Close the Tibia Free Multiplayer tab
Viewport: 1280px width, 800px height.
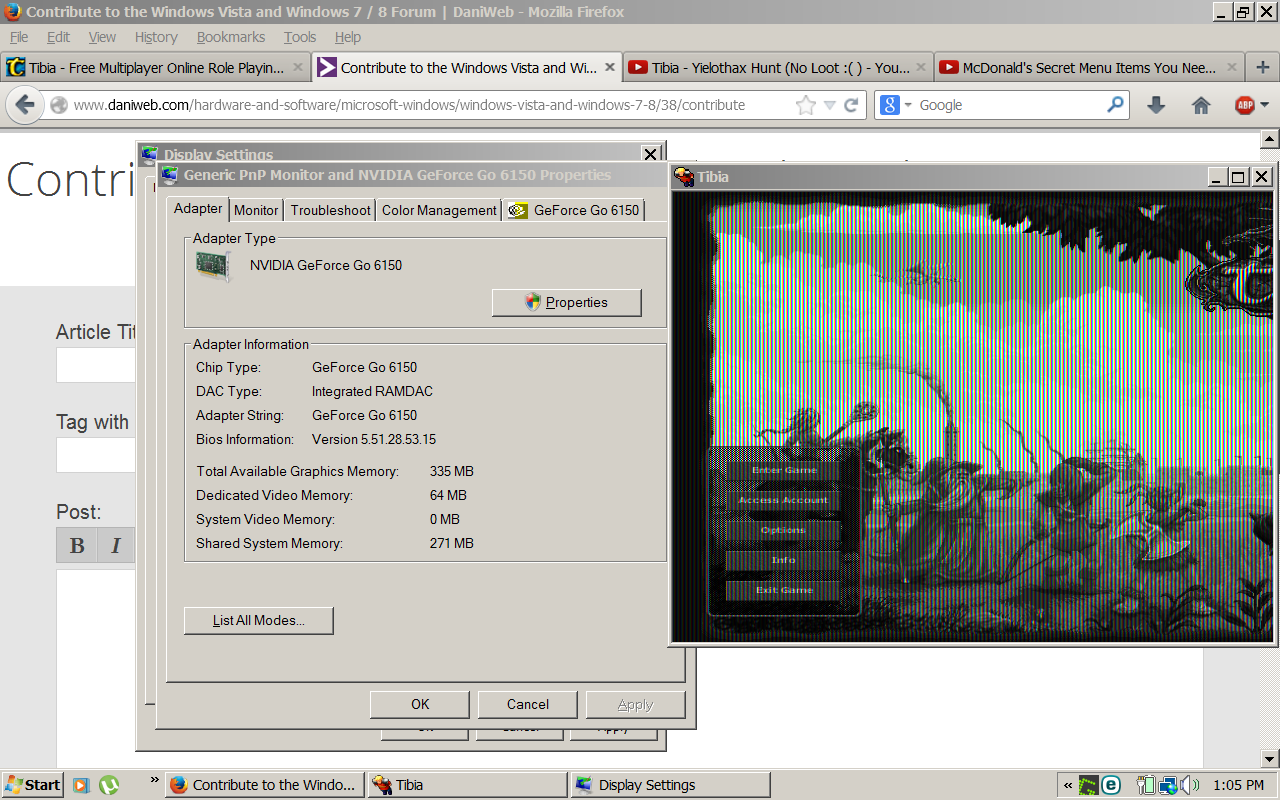[x=298, y=68]
